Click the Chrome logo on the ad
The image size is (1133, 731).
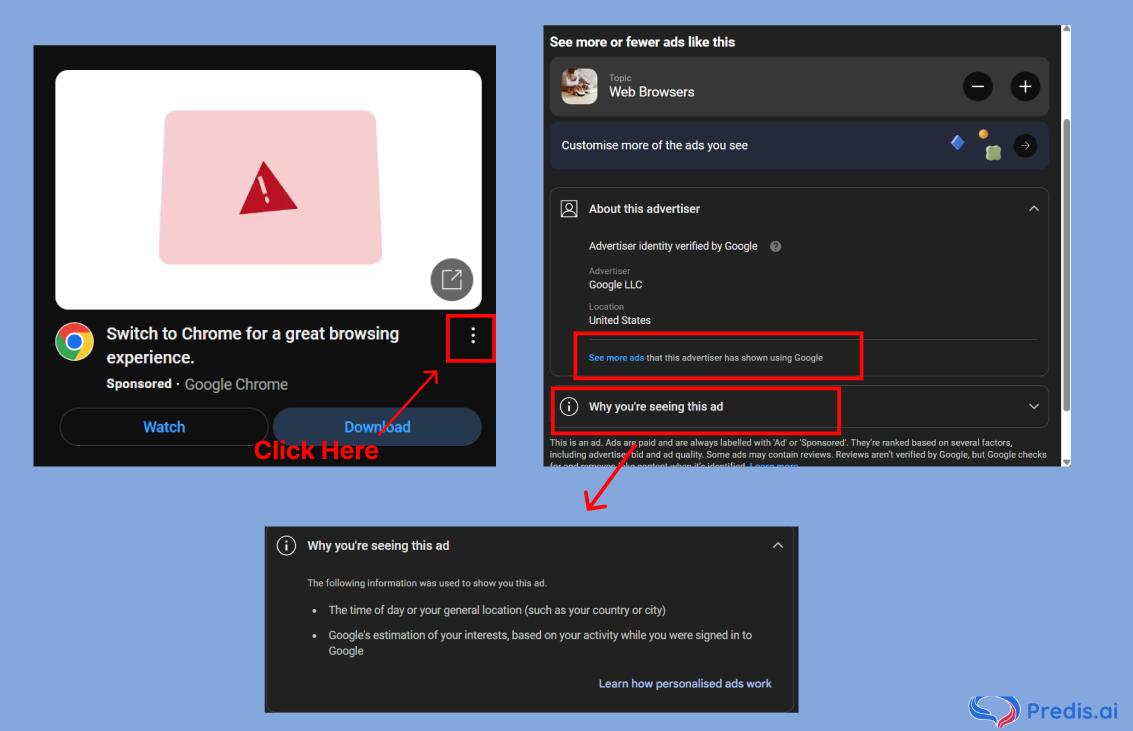tap(73, 341)
